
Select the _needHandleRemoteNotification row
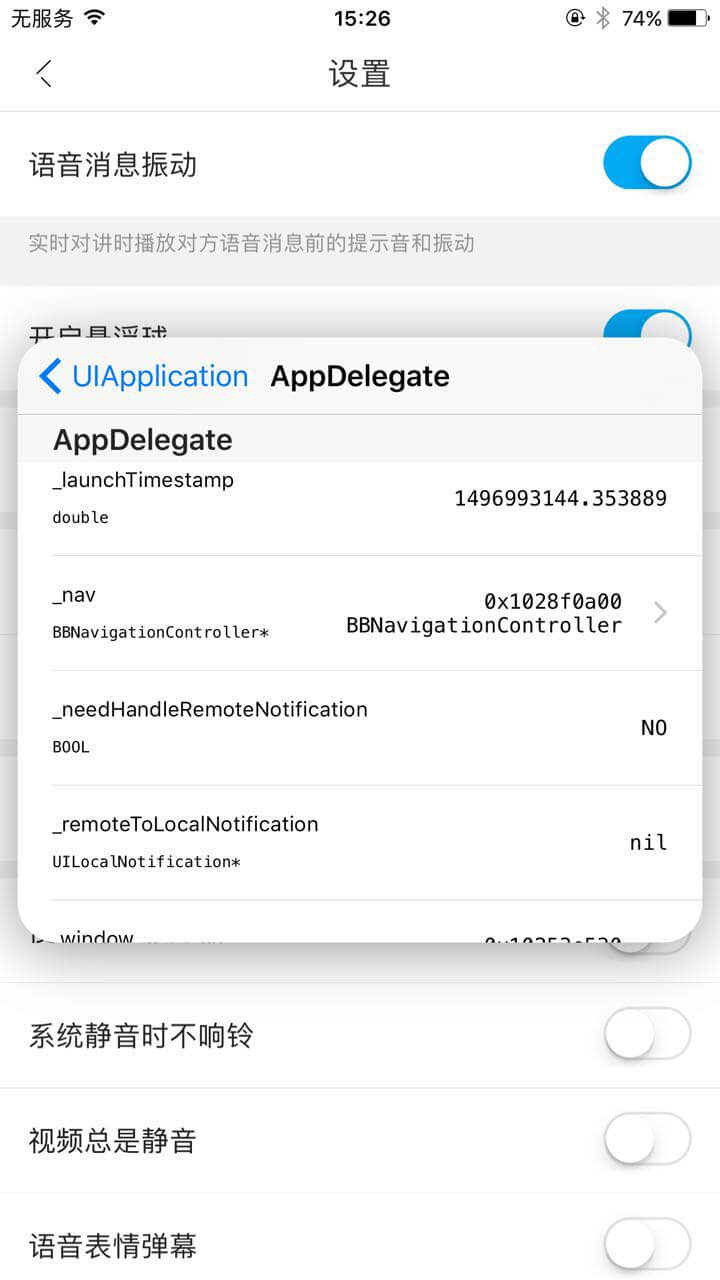(x=360, y=727)
